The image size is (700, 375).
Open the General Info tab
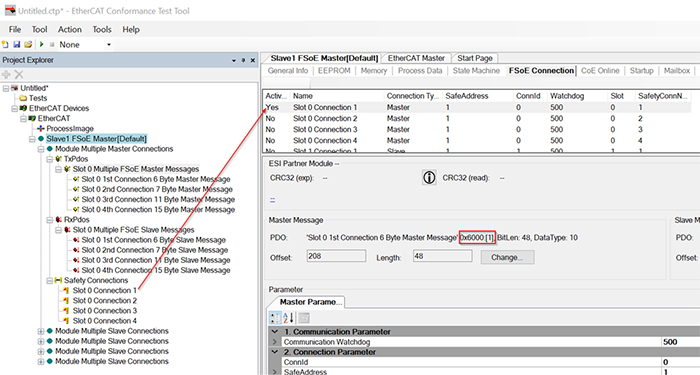288,71
